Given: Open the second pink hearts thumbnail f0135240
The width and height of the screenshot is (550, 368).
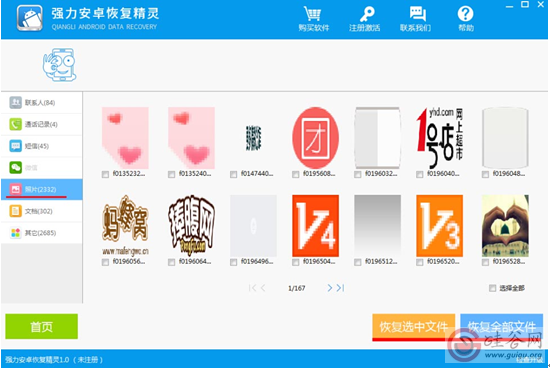Looking at the screenshot, I should (192, 138).
